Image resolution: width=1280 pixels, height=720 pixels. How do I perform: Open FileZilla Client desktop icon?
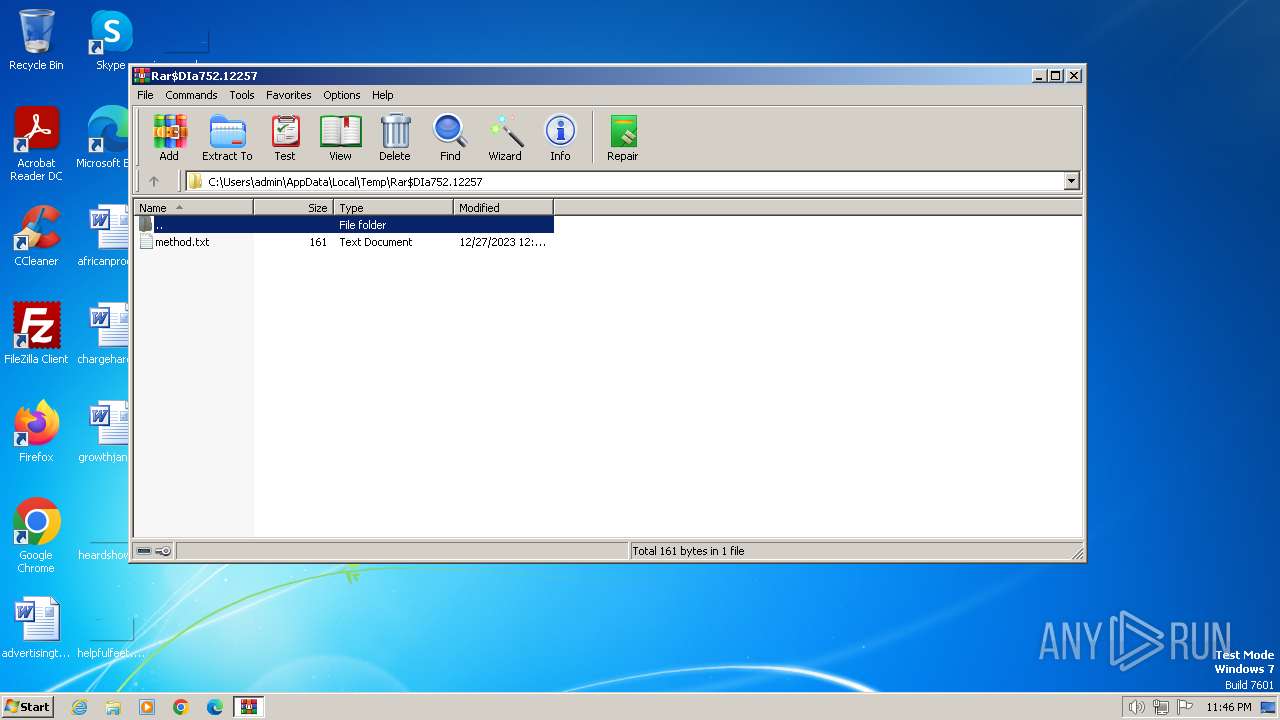[36, 334]
